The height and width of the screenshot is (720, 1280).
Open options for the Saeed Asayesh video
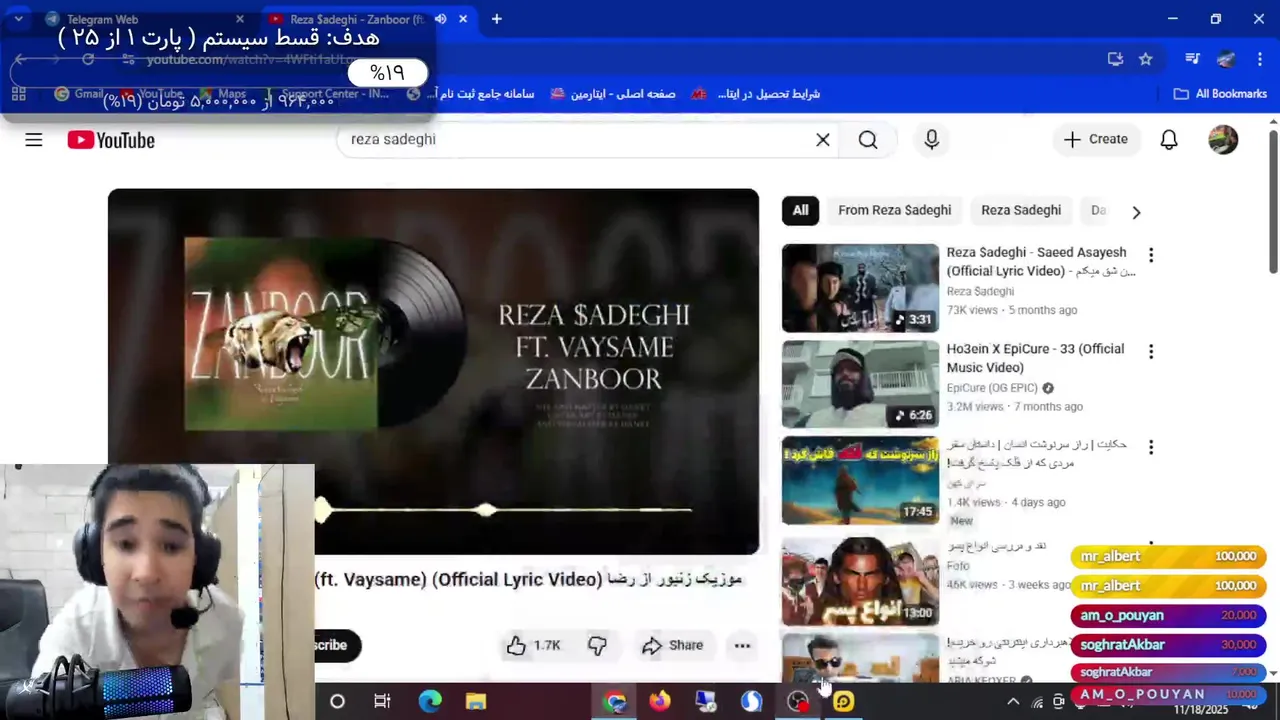tap(1151, 255)
